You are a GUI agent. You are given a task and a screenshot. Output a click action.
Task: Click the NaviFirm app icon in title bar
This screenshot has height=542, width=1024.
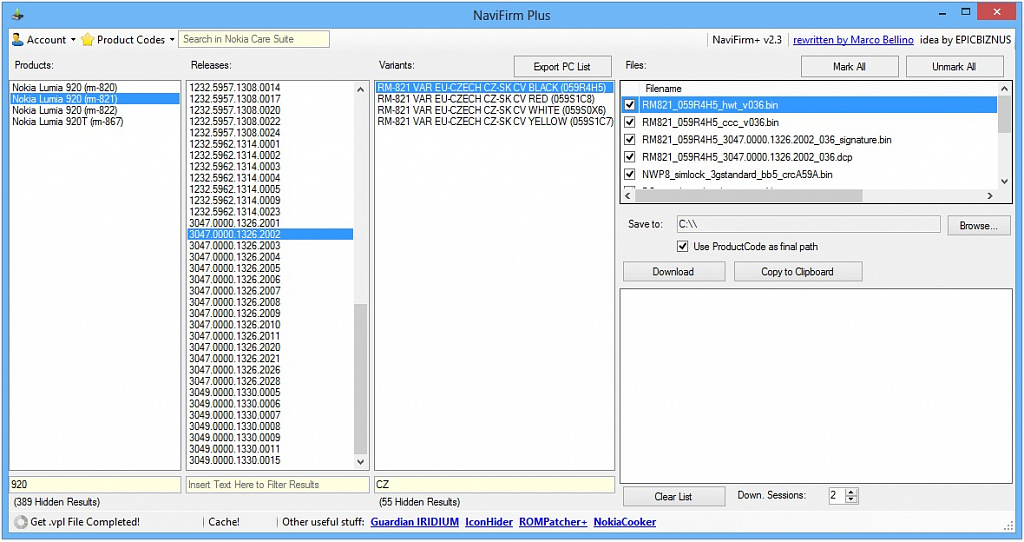pyautogui.click(x=18, y=14)
